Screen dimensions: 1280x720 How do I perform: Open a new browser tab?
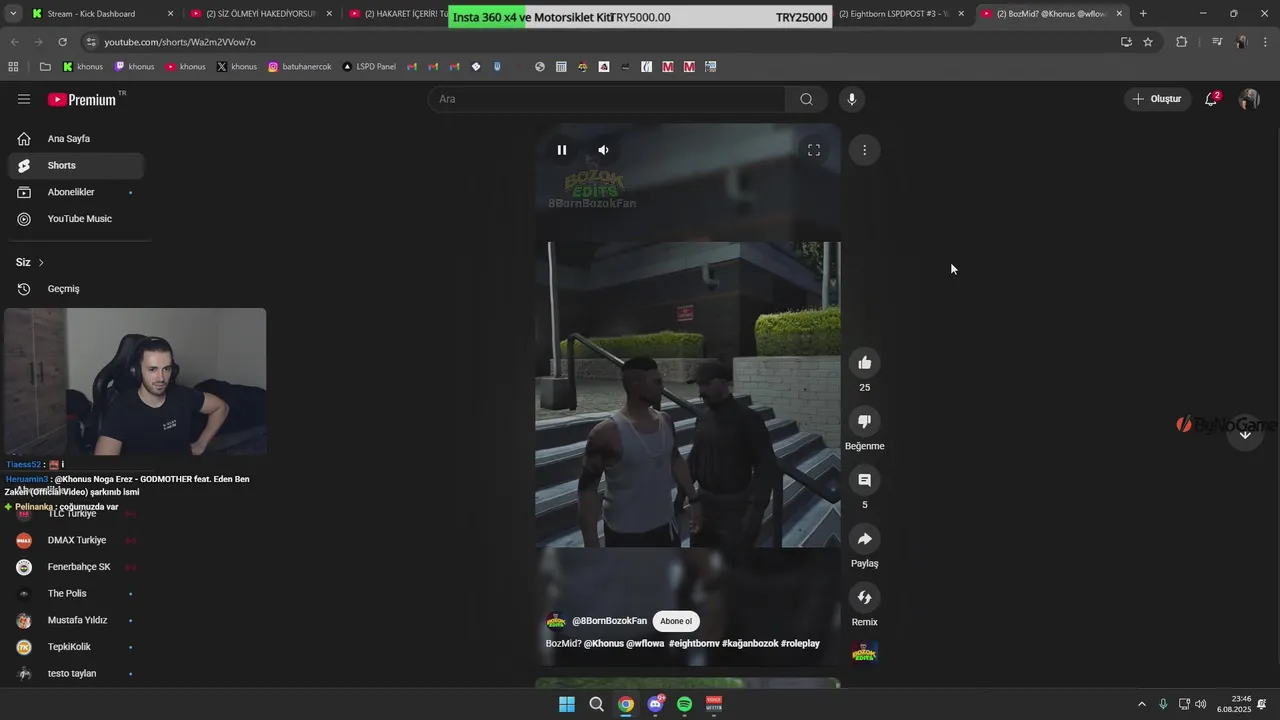pyautogui.click(x=1143, y=14)
